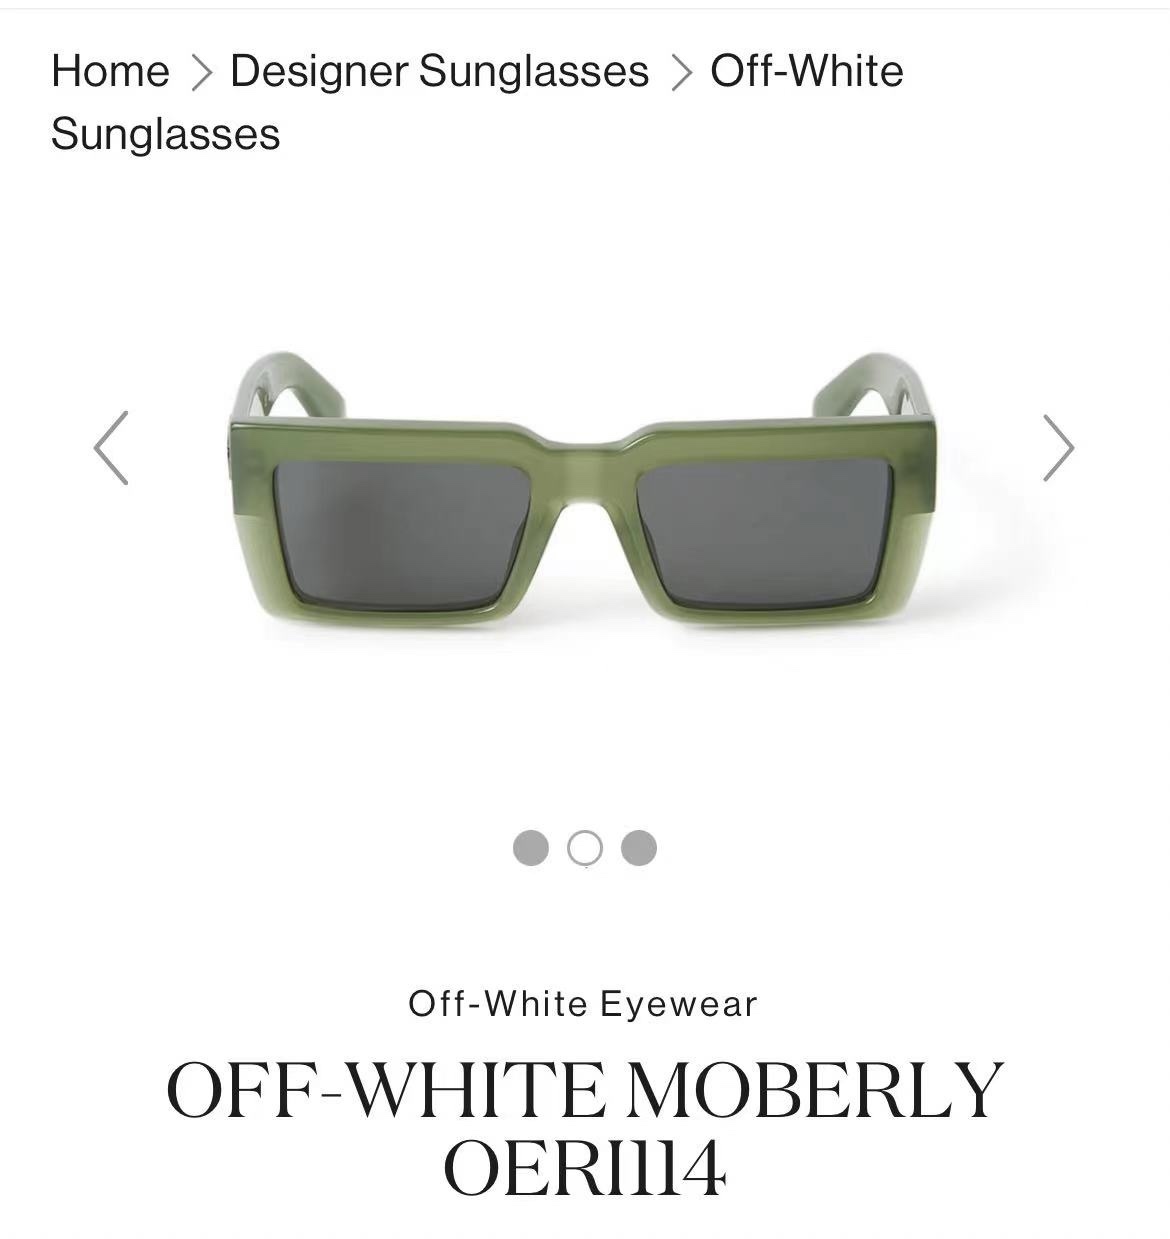The width and height of the screenshot is (1170, 1239).
Task: Click the OERI114 model number text
Action: pos(584,1169)
